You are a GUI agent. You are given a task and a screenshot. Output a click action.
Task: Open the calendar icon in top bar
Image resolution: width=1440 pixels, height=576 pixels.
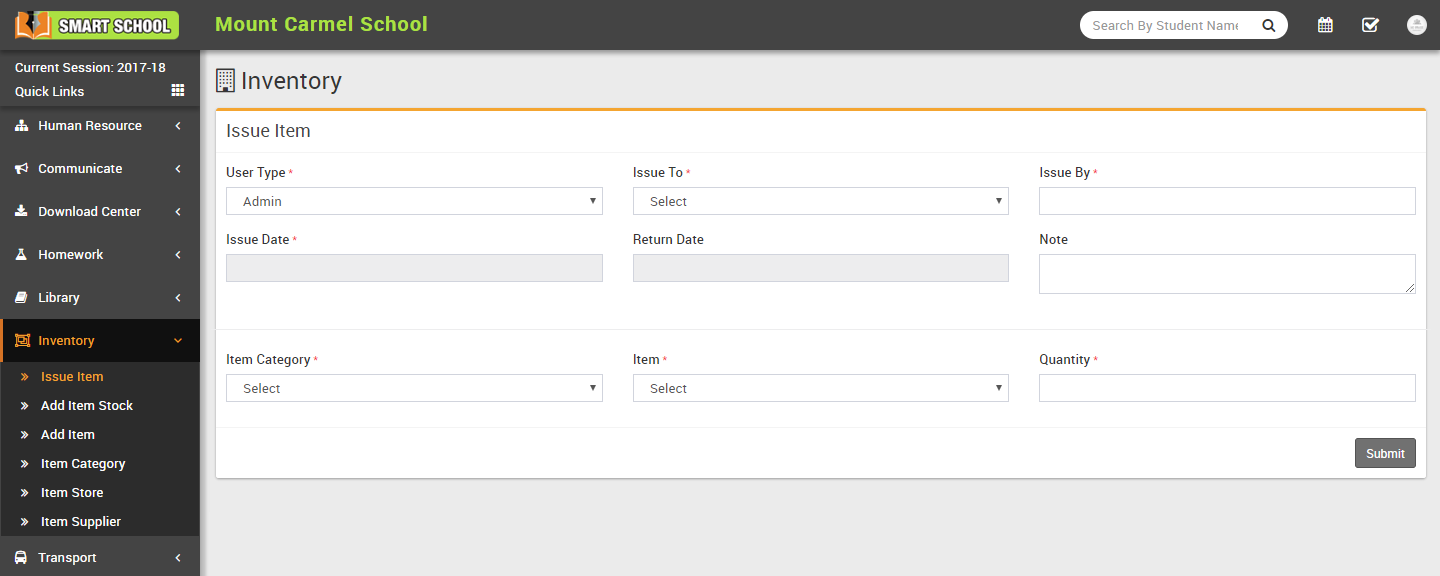(x=1325, y=25)
